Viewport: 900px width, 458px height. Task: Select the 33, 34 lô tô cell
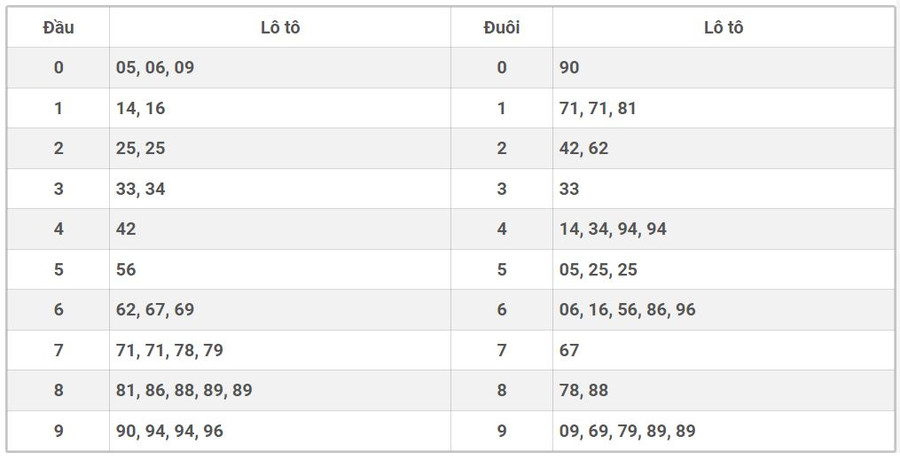point(141,189)
